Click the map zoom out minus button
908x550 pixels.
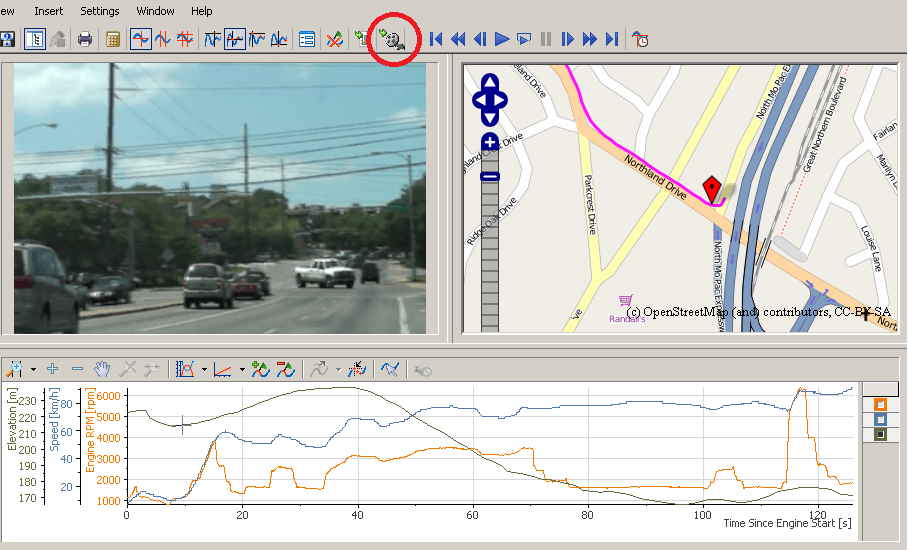coord(490,176)
